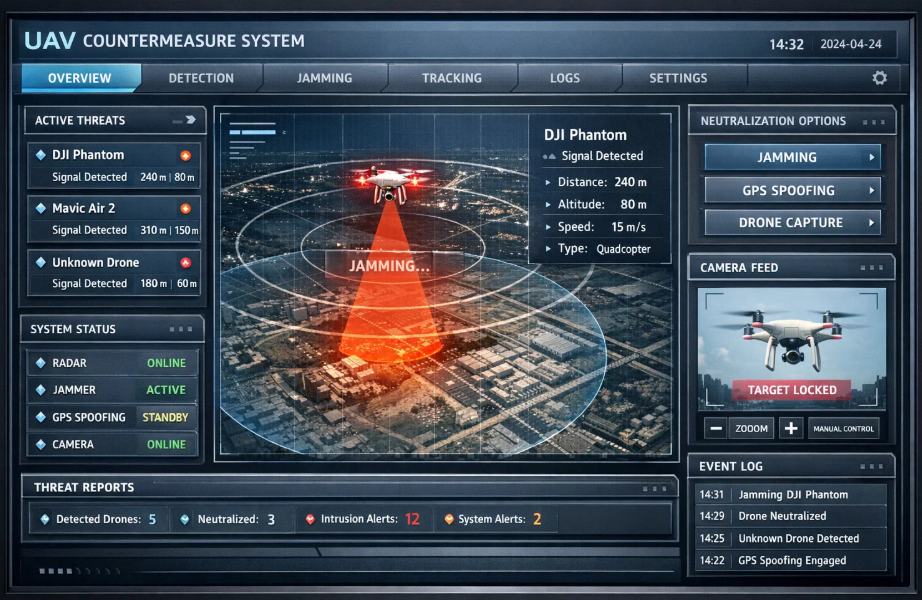The height and width of the screenshot is (600, 922).
Task: Click the DJI Phantom orange alert indicator
Action: 185,156
